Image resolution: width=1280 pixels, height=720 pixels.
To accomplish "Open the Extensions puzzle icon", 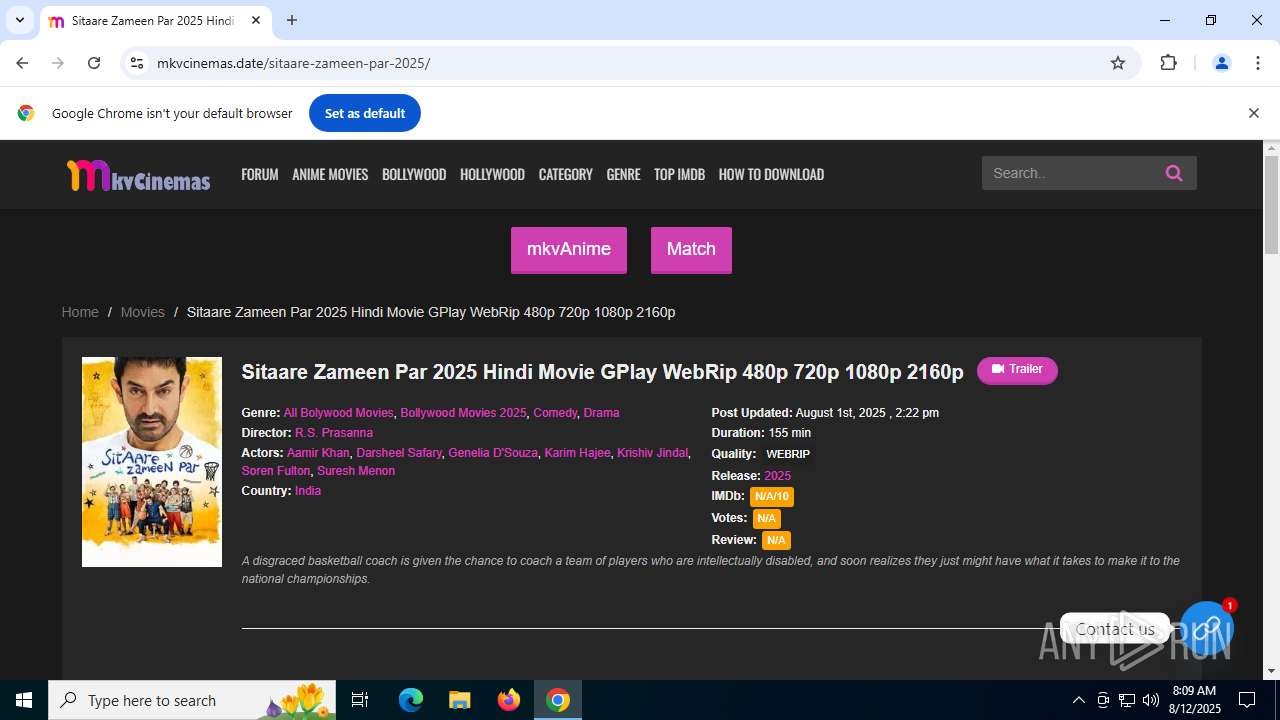I will pyautogui.click(x=1168, y=63).
